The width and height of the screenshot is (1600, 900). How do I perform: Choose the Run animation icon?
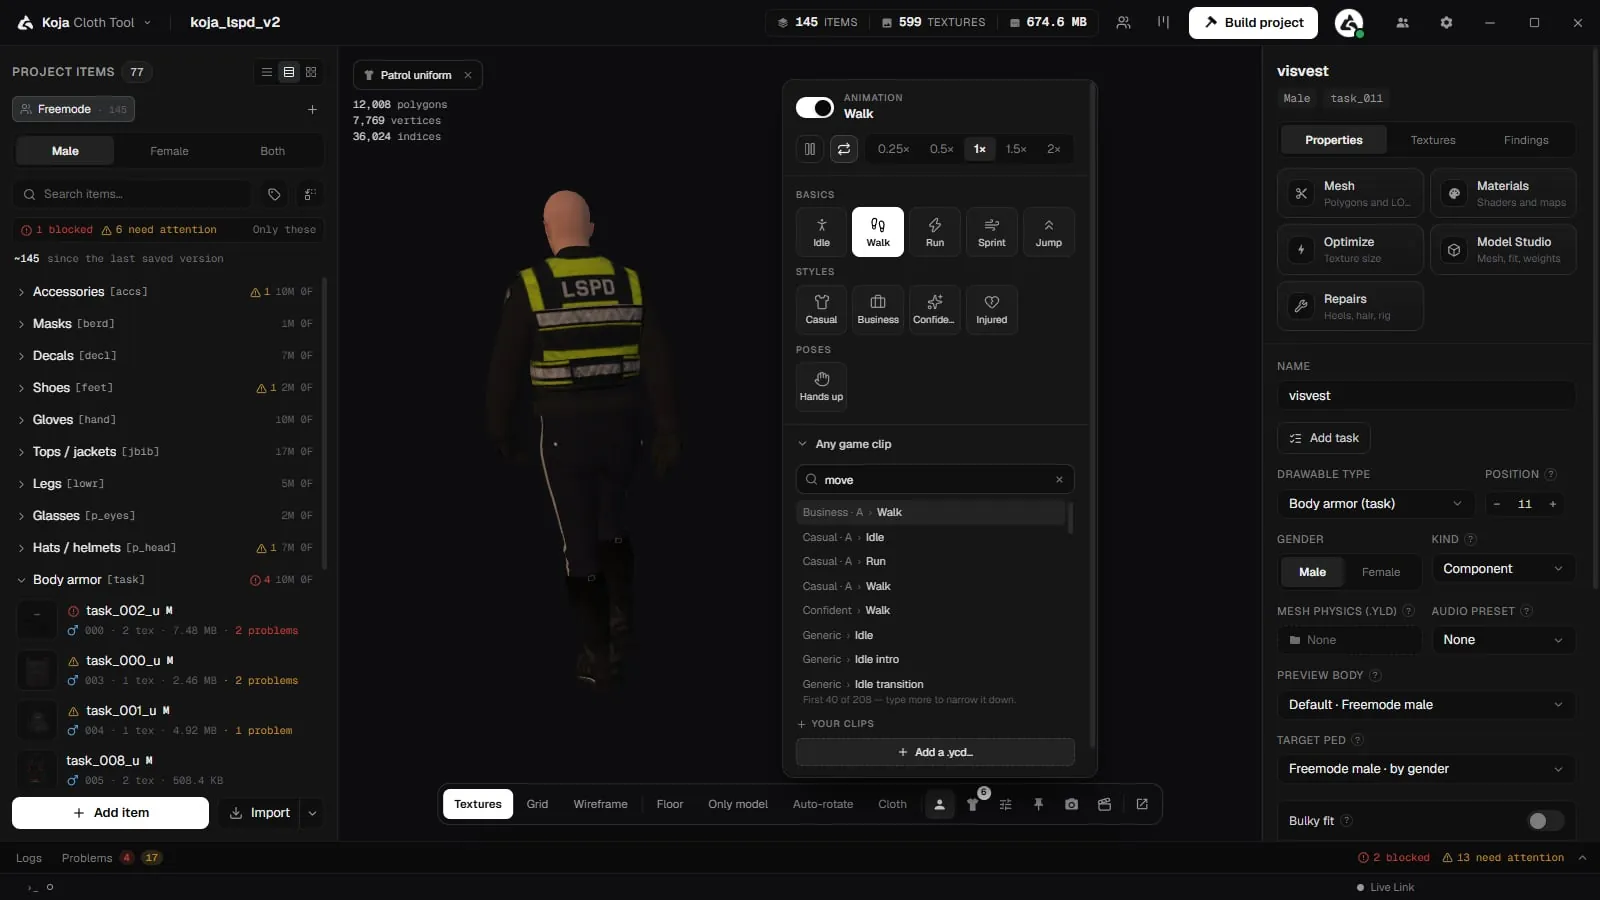935,232
